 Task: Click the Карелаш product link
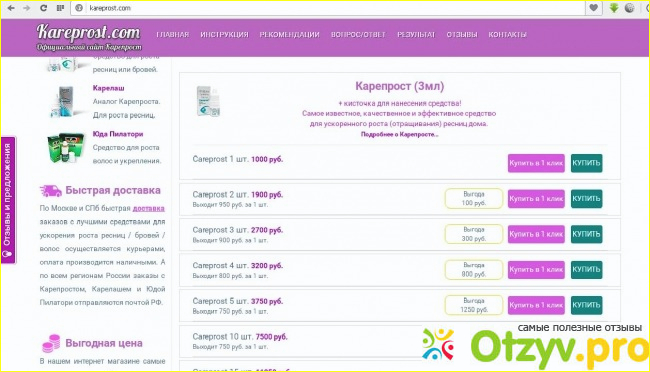109,88
